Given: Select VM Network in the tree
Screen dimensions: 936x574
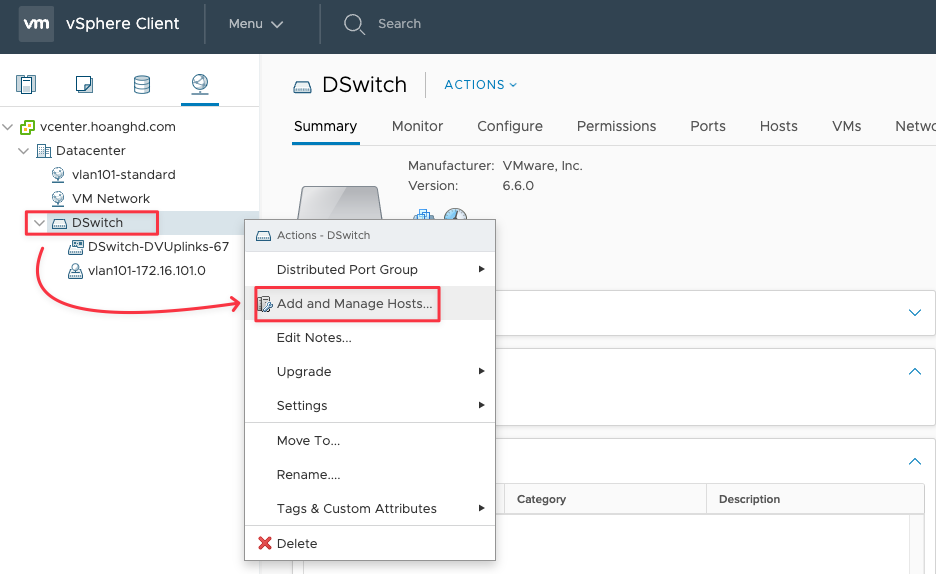Looking at the screenshot, I should click(111, 199).
